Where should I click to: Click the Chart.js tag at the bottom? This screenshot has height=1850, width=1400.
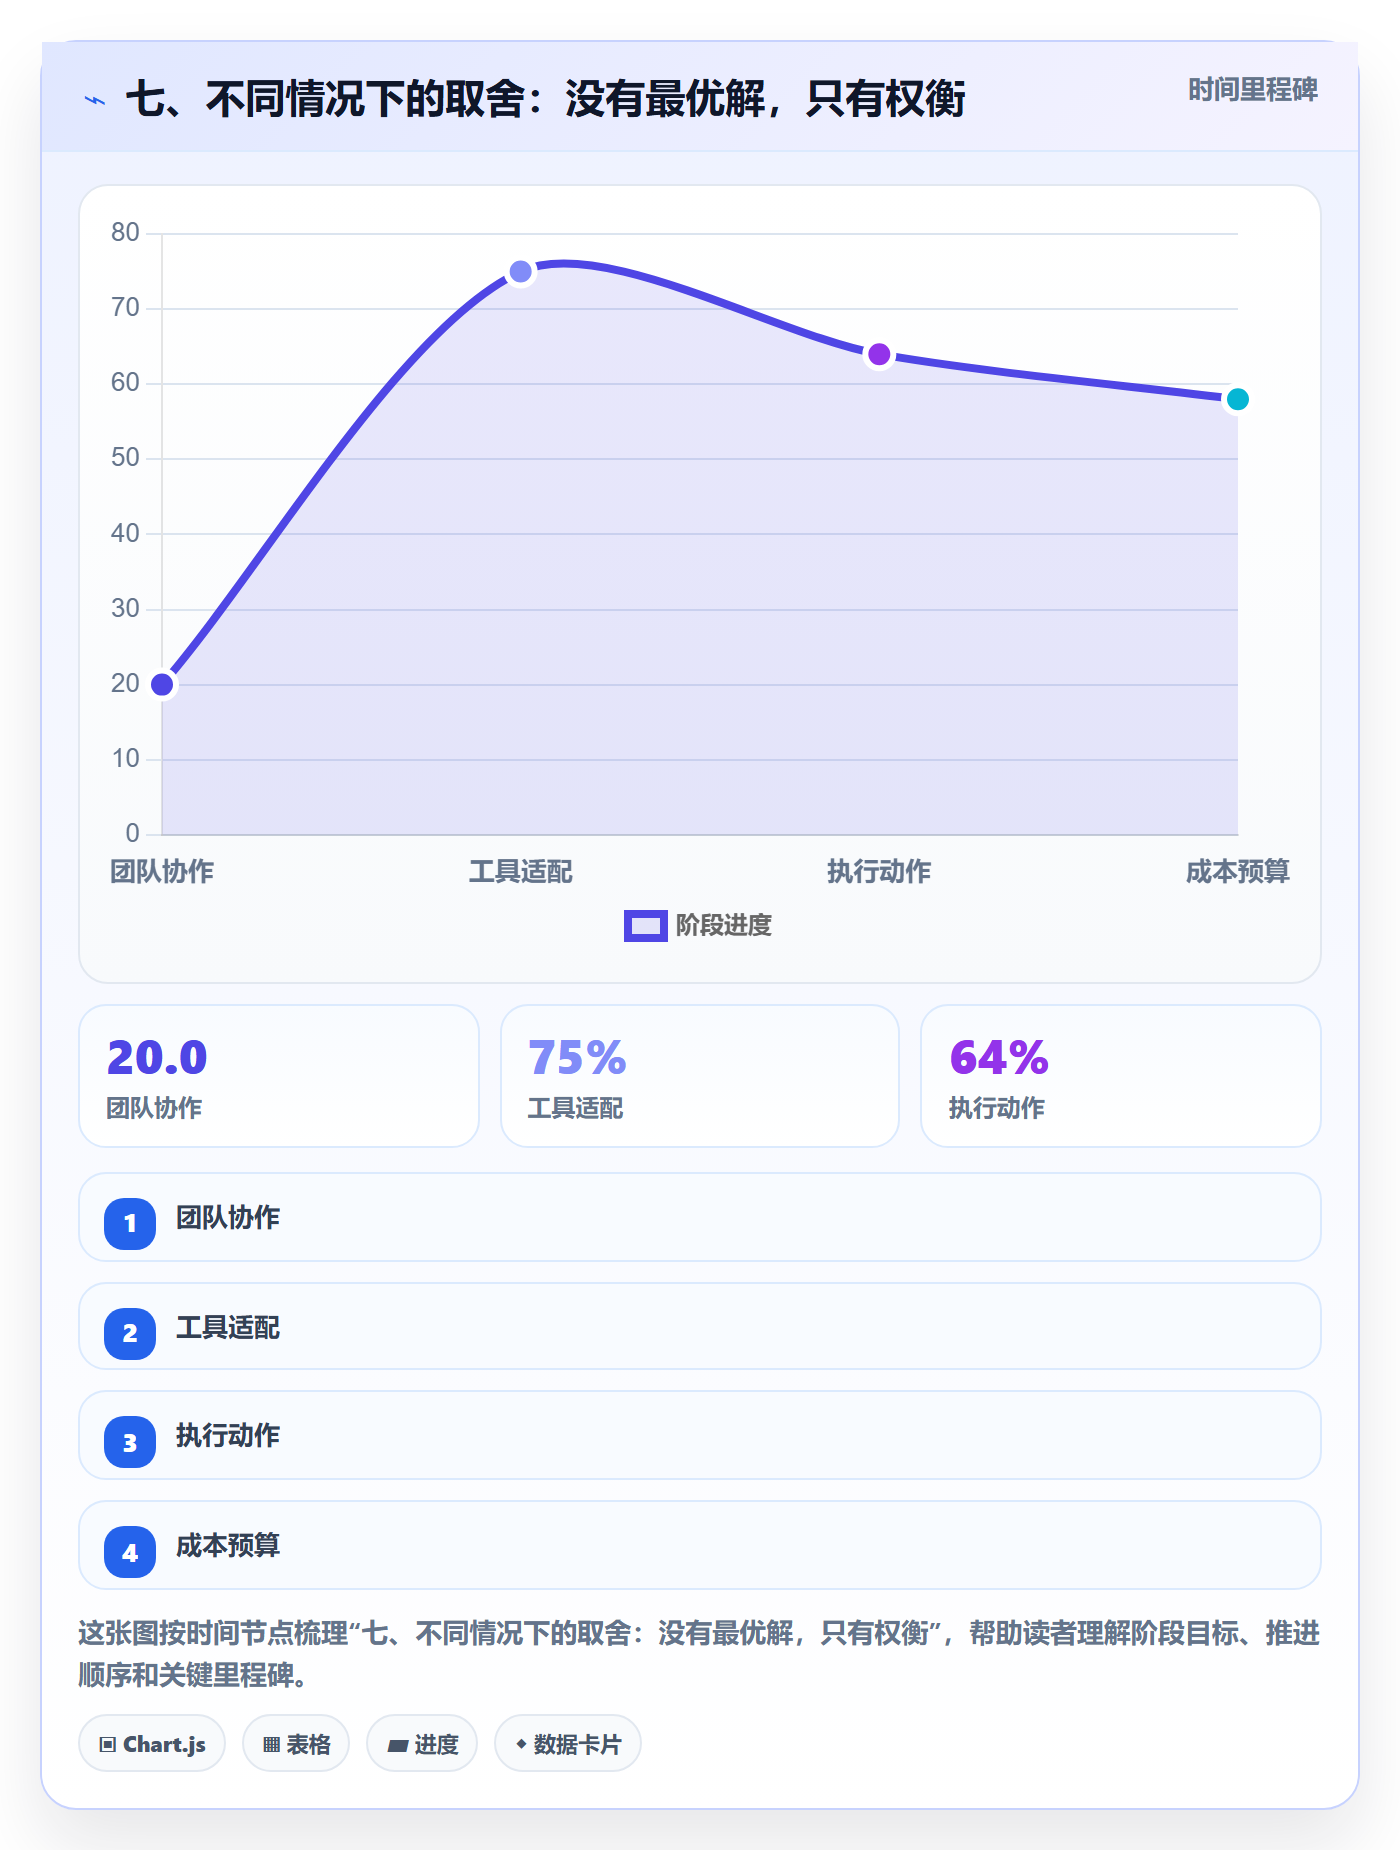pos(152,1744)
